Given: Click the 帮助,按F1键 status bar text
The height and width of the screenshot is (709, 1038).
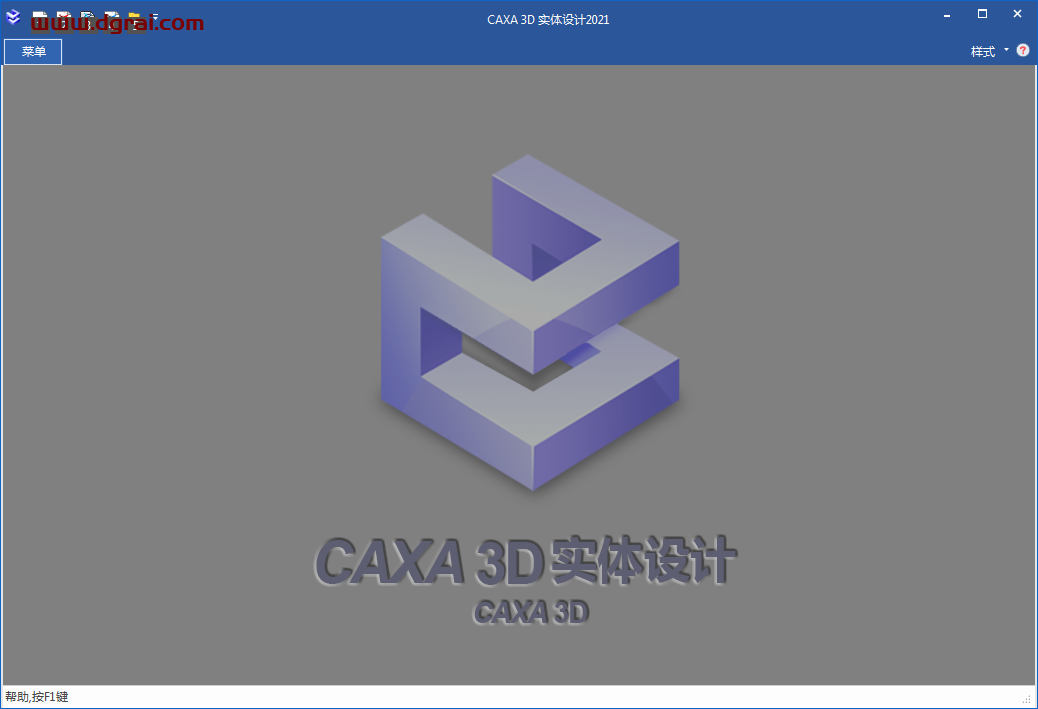Looking at the screenshot, I should [36, 696].
